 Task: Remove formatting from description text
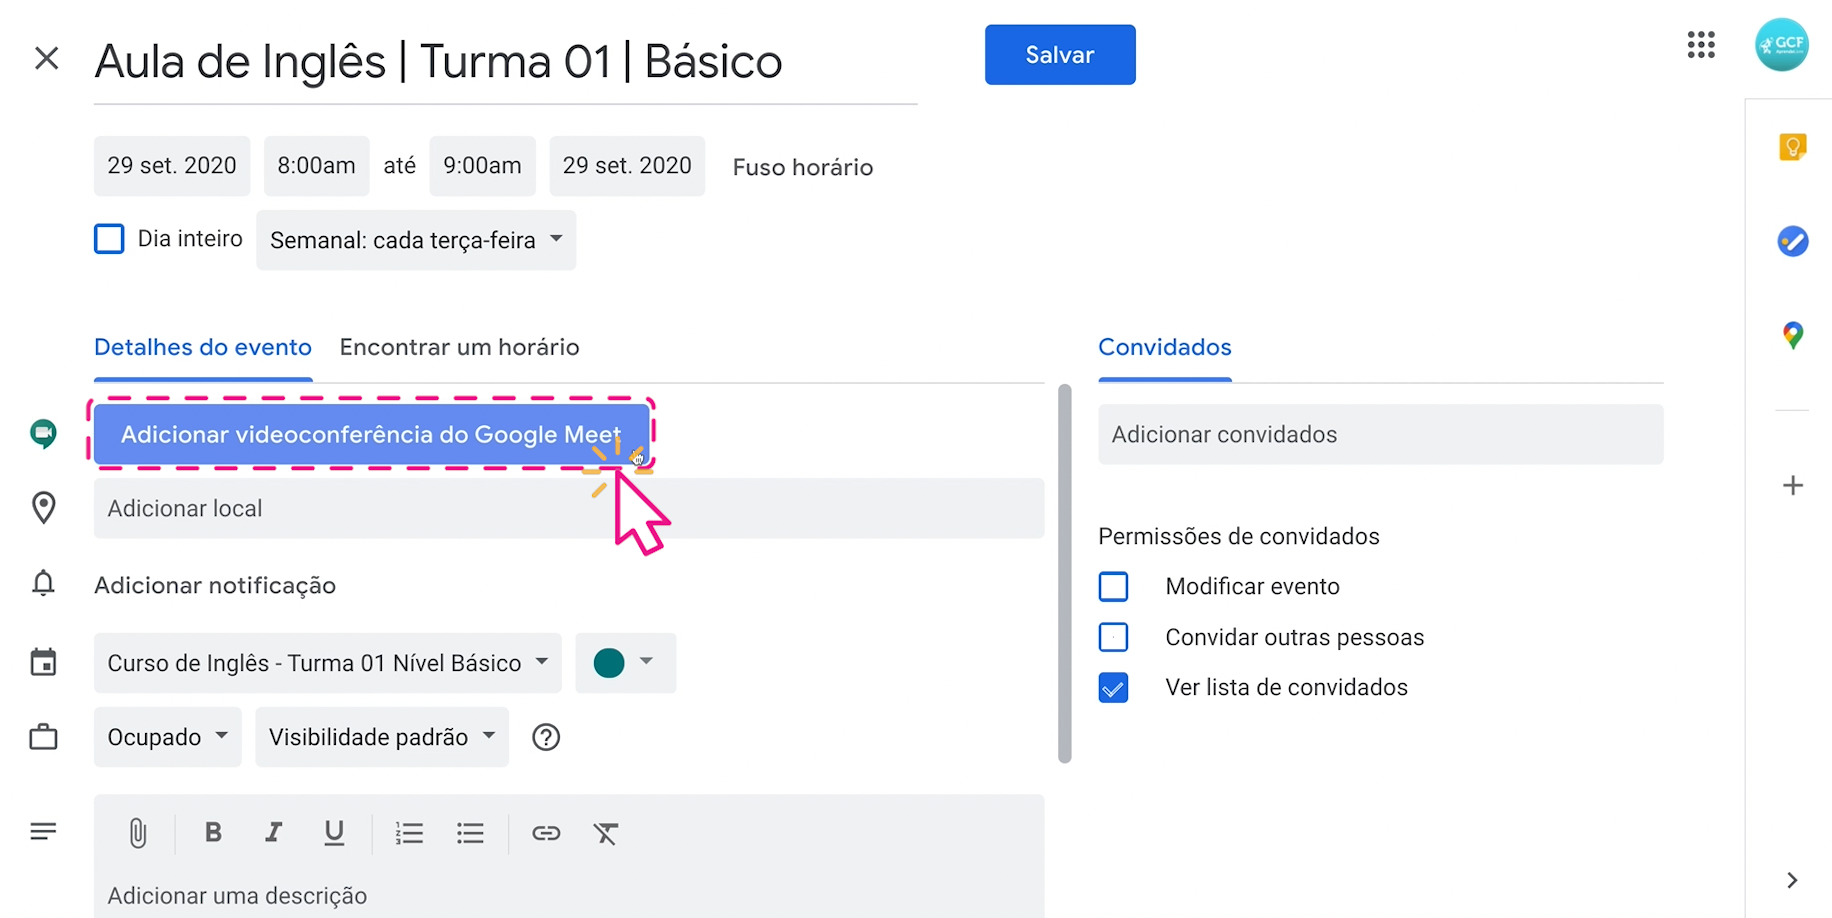tap(606, 833)
